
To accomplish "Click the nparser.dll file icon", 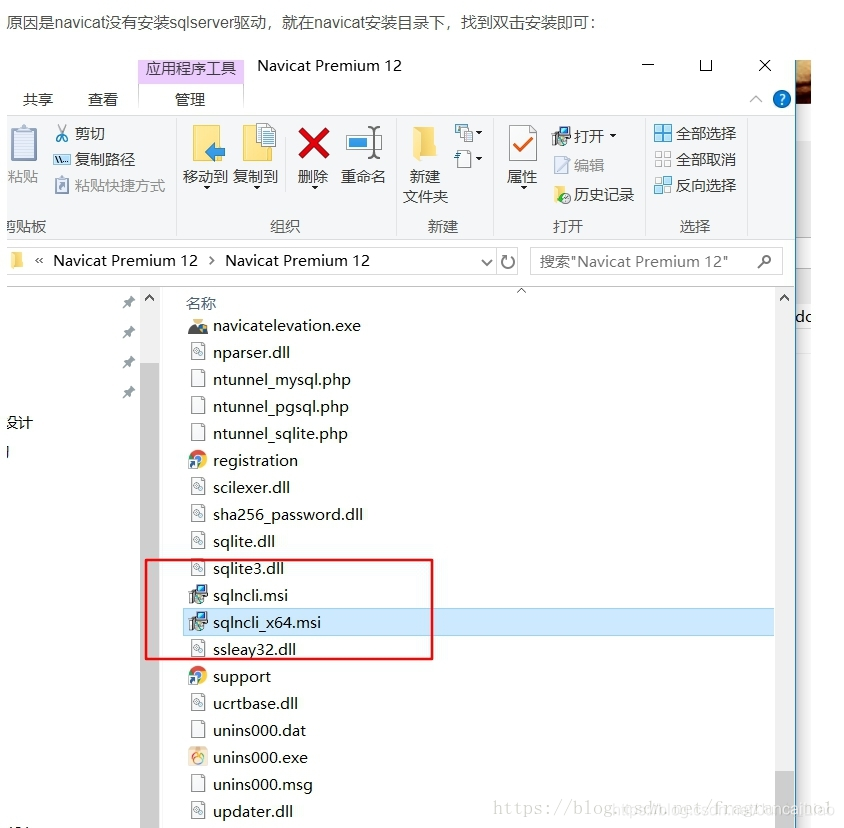I will (x=198, y=352).
